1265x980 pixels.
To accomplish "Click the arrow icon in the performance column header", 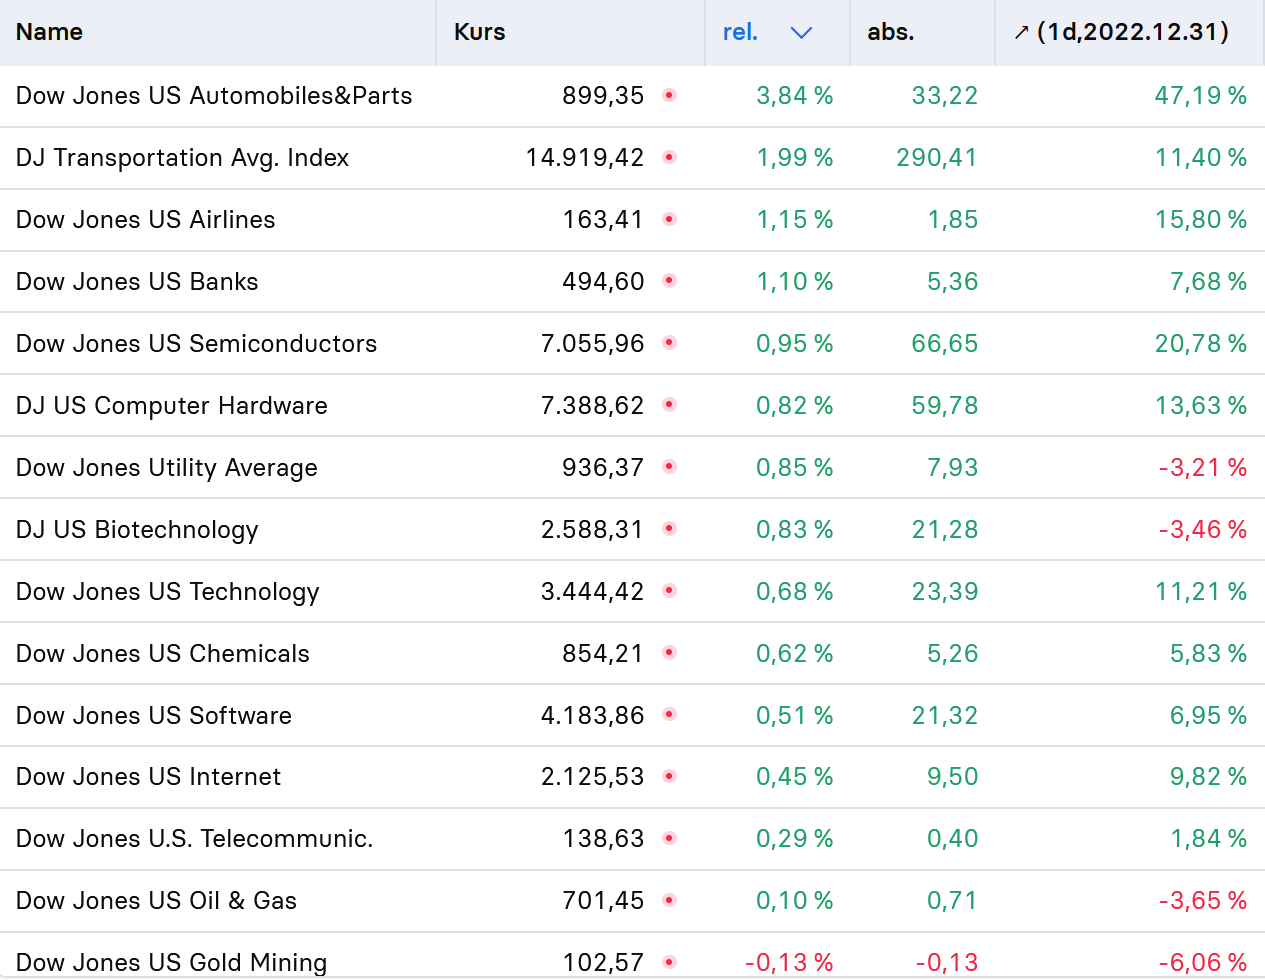I will pos(1021,33).
